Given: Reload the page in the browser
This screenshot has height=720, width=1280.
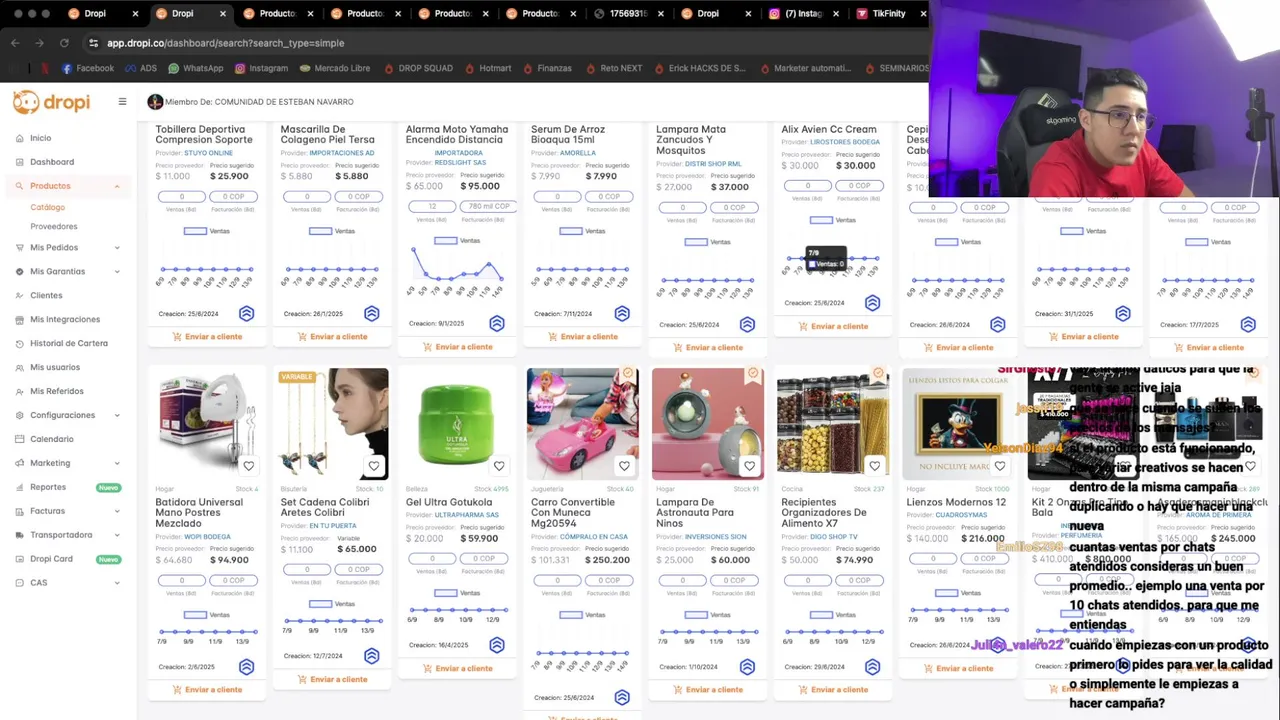Looking at the screenshot, I should [64, 43].
